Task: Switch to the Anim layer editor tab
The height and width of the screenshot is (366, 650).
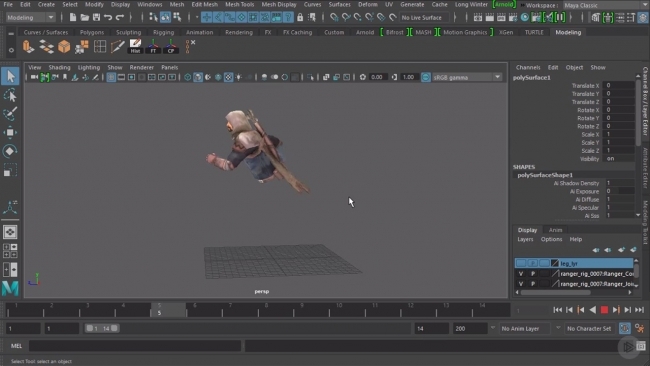Action: pos(555,230)
